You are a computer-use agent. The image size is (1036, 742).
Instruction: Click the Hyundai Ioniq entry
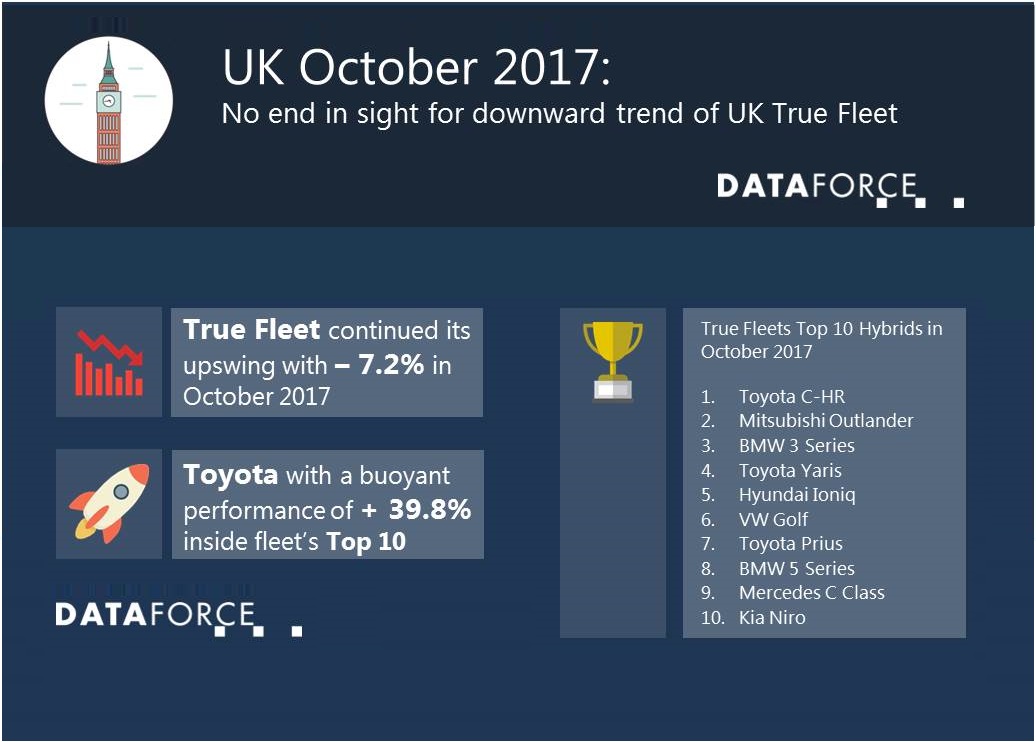click(797, 495)
